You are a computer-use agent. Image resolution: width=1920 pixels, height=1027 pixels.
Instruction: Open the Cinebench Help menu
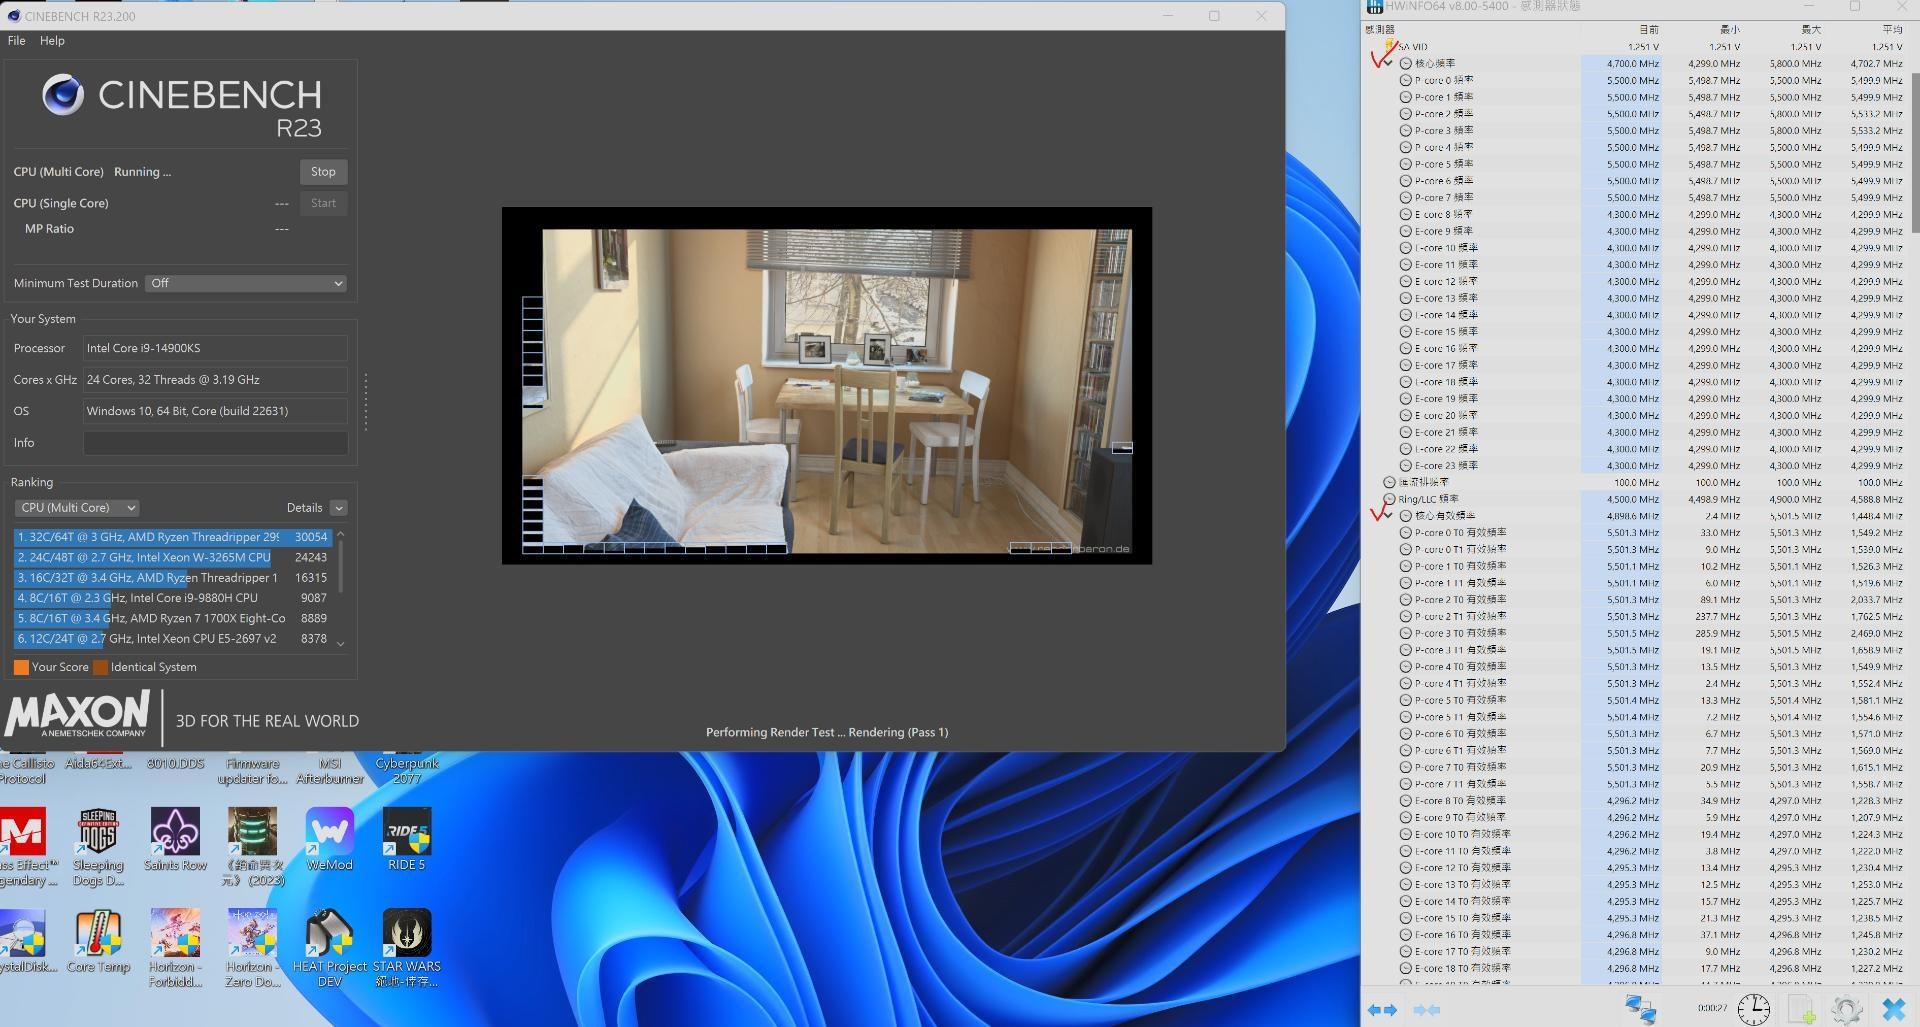coord(52,41)
